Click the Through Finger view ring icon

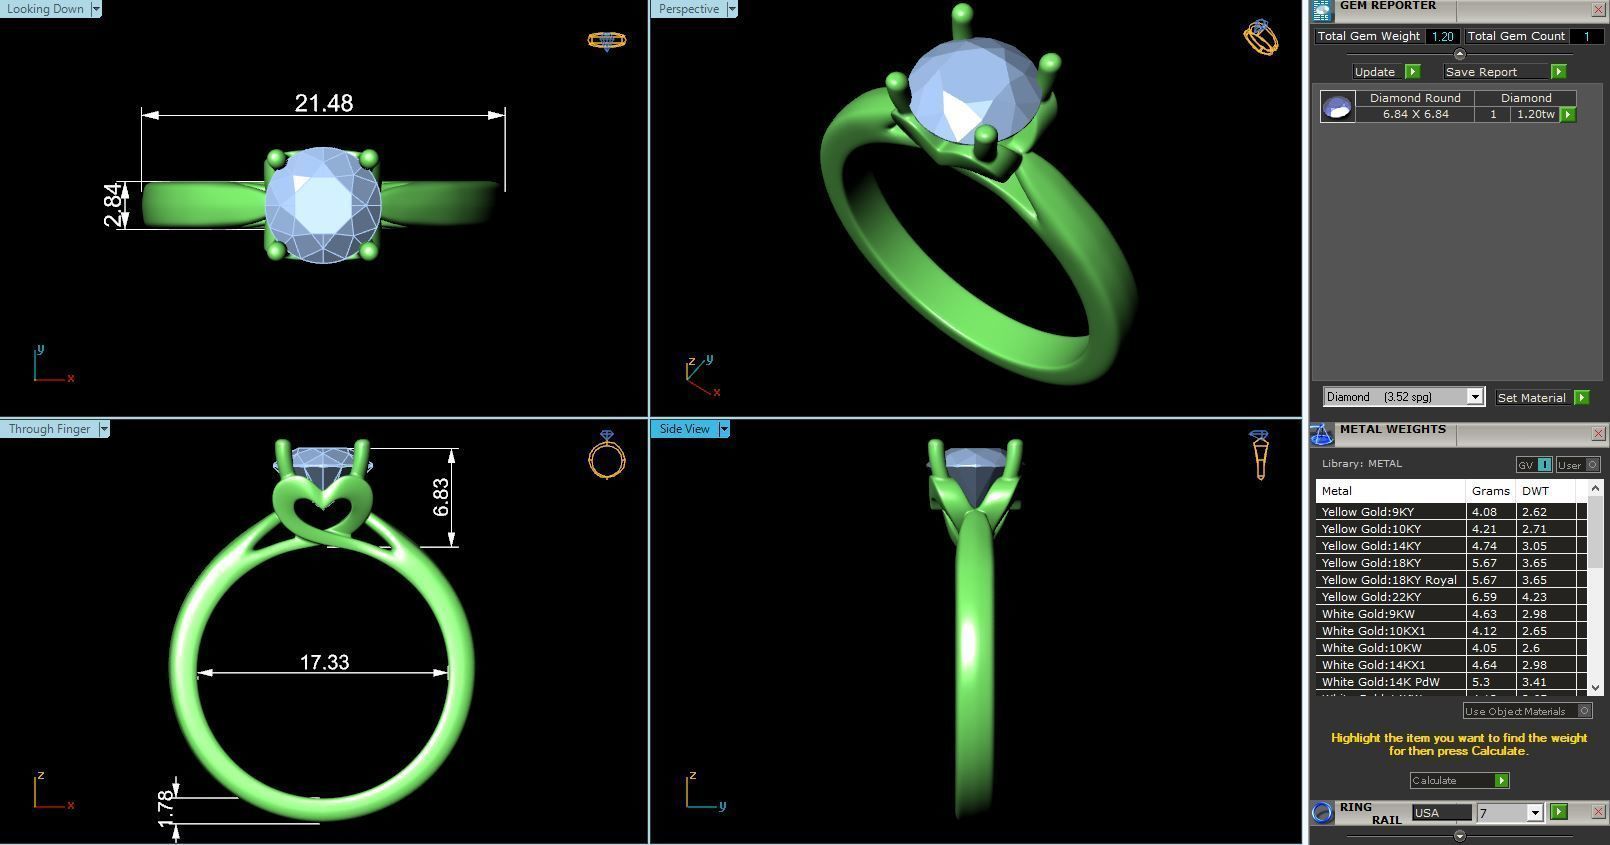(x=607, y=455)
